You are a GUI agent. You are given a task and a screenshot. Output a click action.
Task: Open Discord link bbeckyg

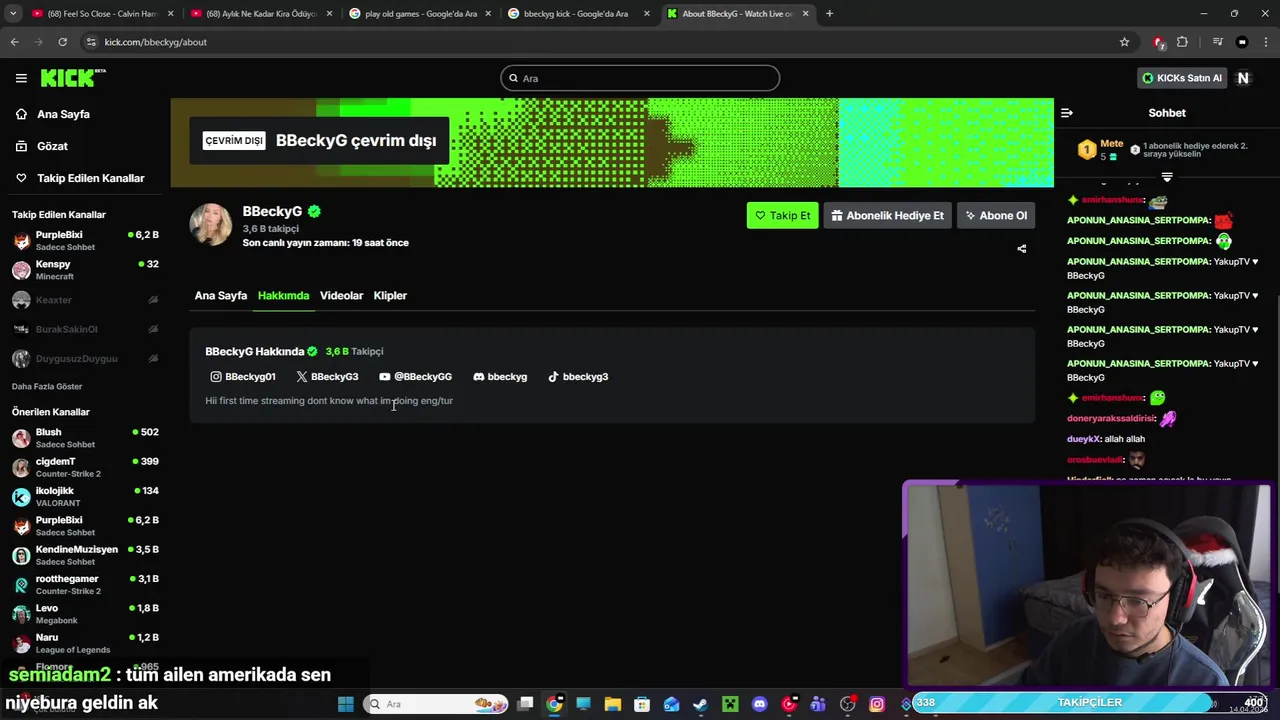tap(500, 377)
